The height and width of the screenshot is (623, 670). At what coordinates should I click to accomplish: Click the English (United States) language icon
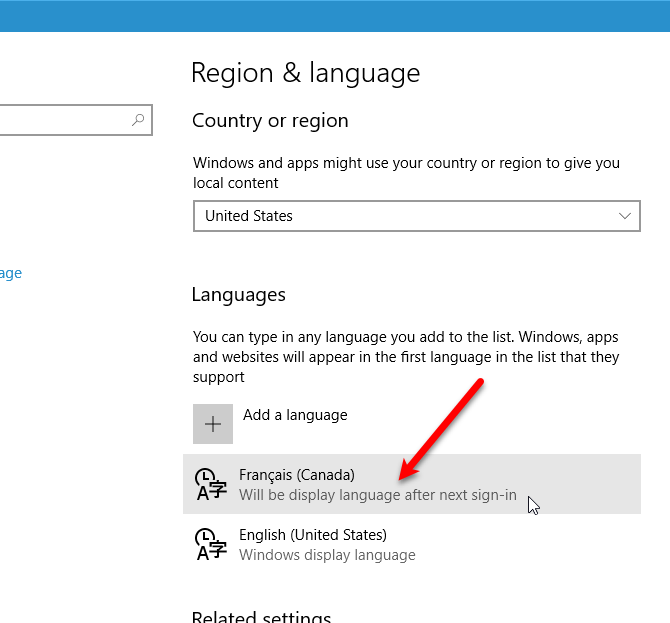tap(208, 545)
